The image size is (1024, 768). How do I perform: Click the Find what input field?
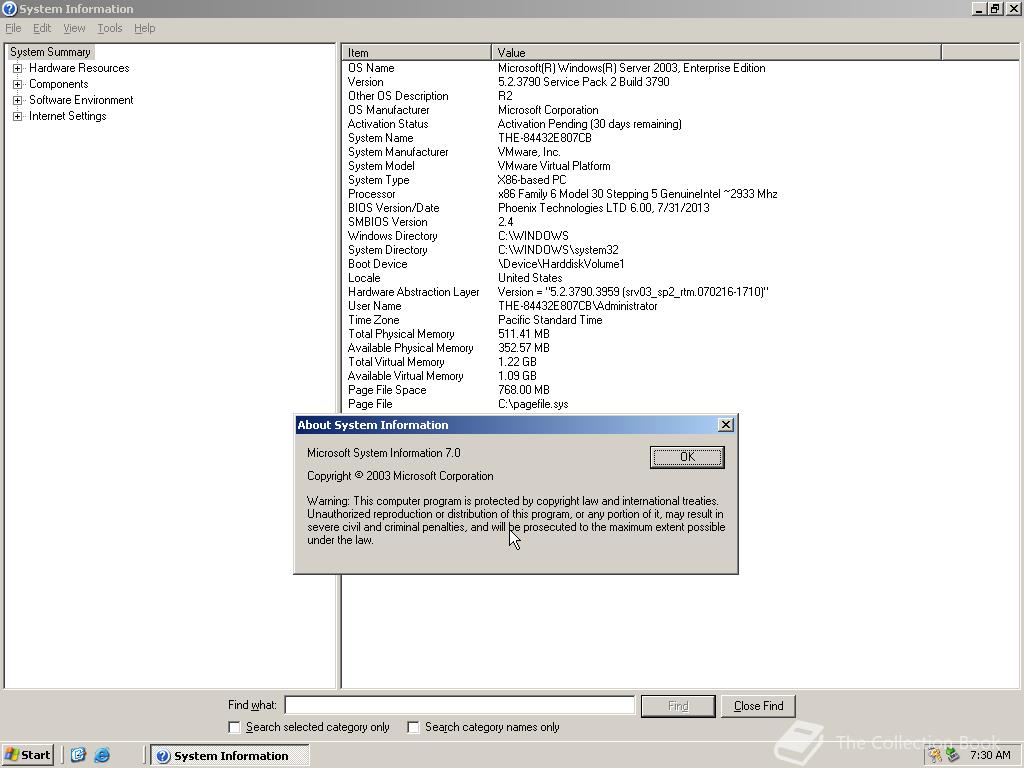point(460,705)
